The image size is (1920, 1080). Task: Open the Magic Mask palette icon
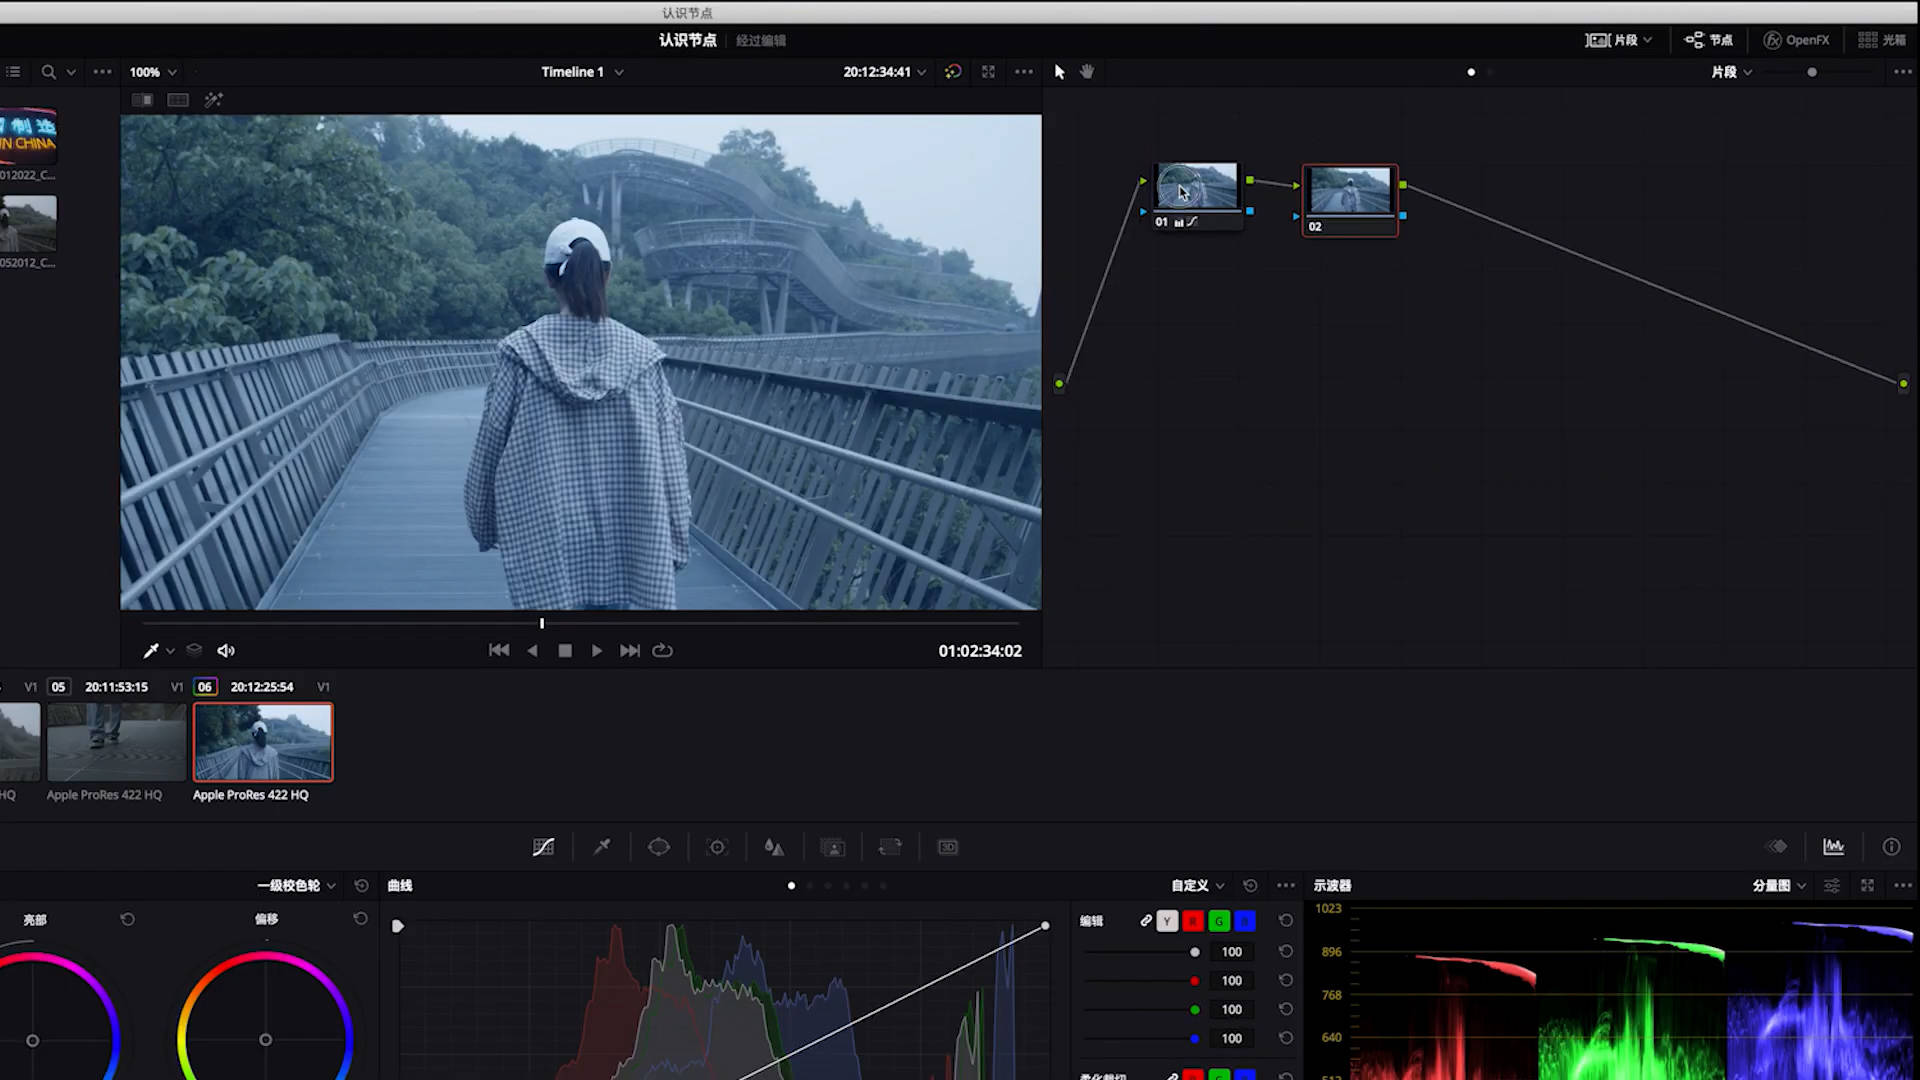click(x=832, y=847)
